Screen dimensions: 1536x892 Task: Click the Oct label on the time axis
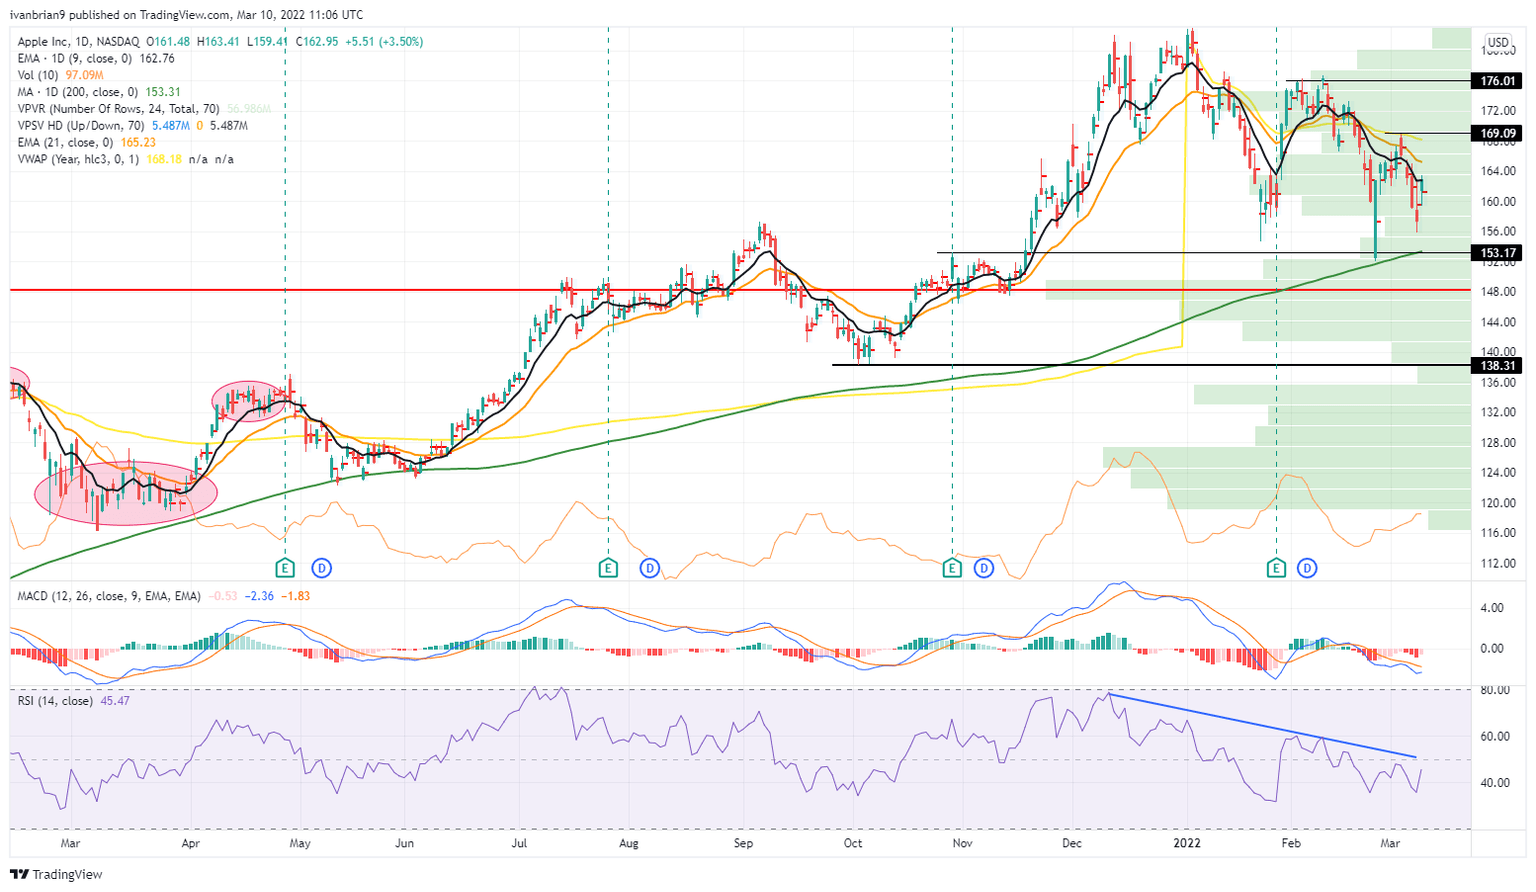(x=852, y=843)
